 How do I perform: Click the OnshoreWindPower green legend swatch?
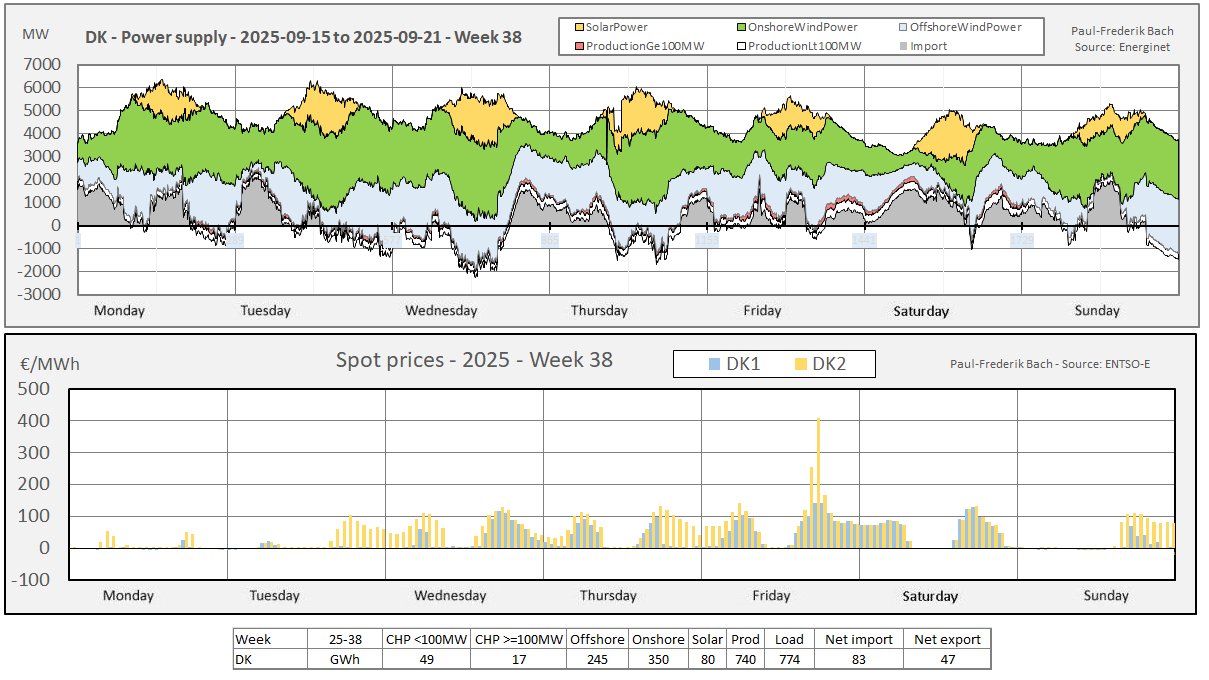point(743,28)
